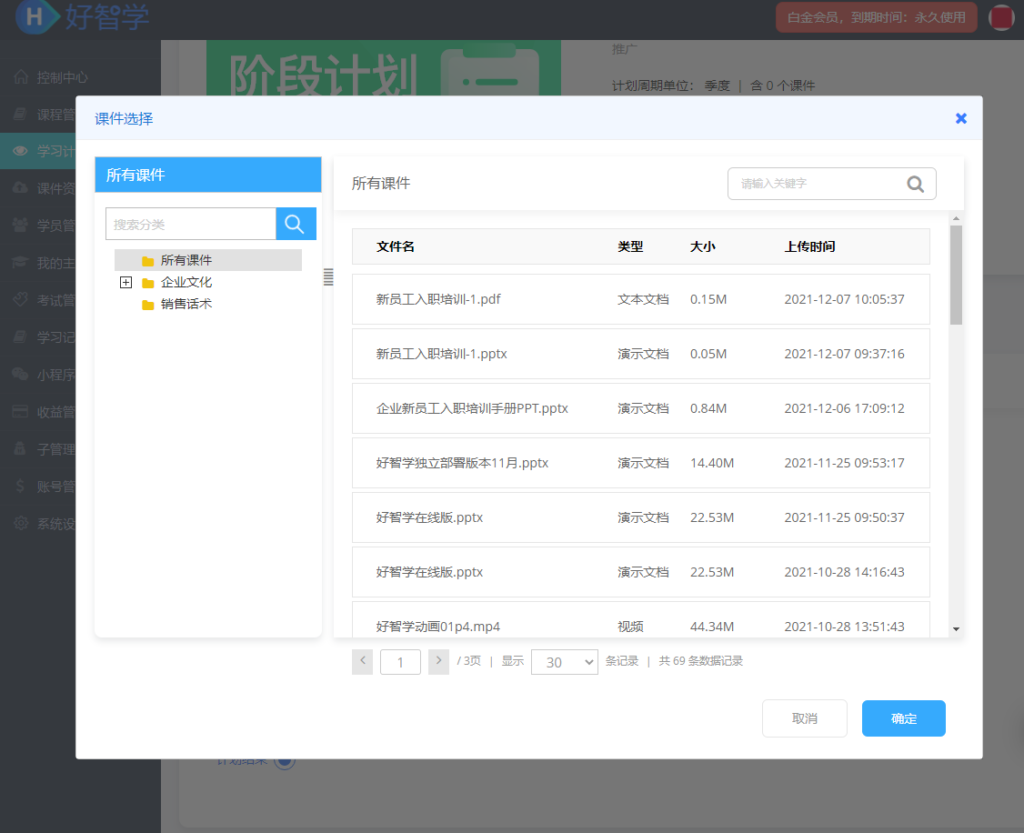1024x833 pixels.
Task: Click the 大小 column header
Action: pyautogui.click(x=703, y=246)
